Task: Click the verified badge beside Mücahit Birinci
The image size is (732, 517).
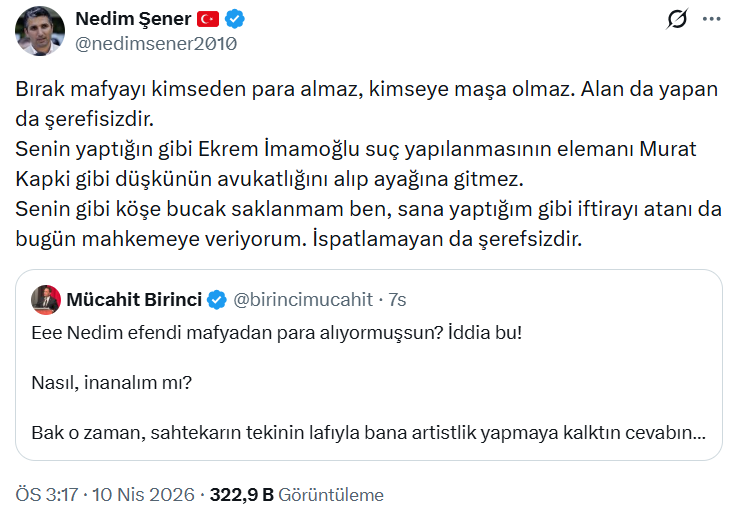Action: coord(215,298)
